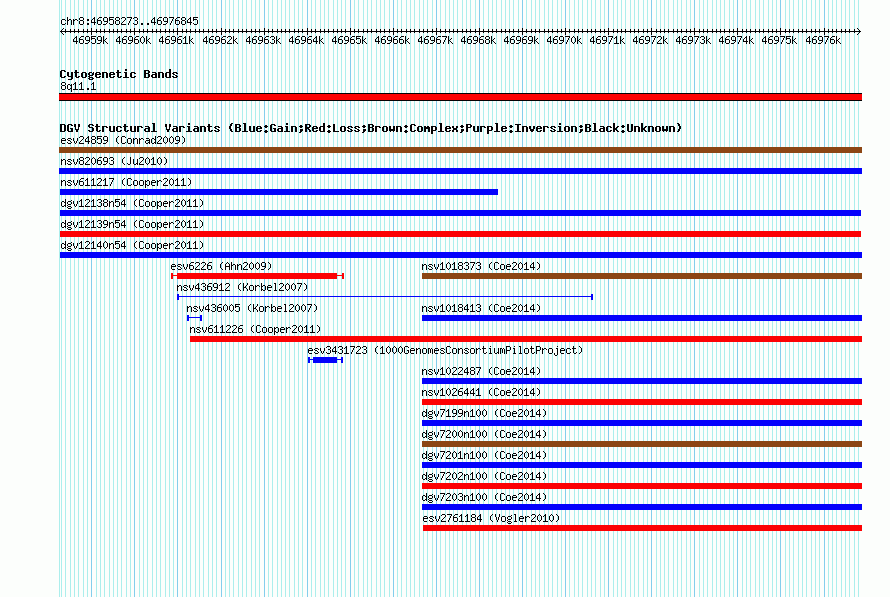Click the dgv7202n100 (Coe2014) red bar
The width and height of the screenshot is (890, 597).
pyautogui.click(x=642, y=486)
